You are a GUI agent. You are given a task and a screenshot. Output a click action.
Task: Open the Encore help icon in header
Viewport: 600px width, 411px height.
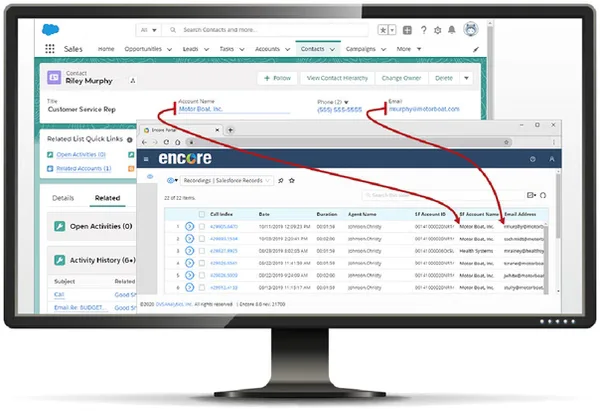[x=533, y=159]
